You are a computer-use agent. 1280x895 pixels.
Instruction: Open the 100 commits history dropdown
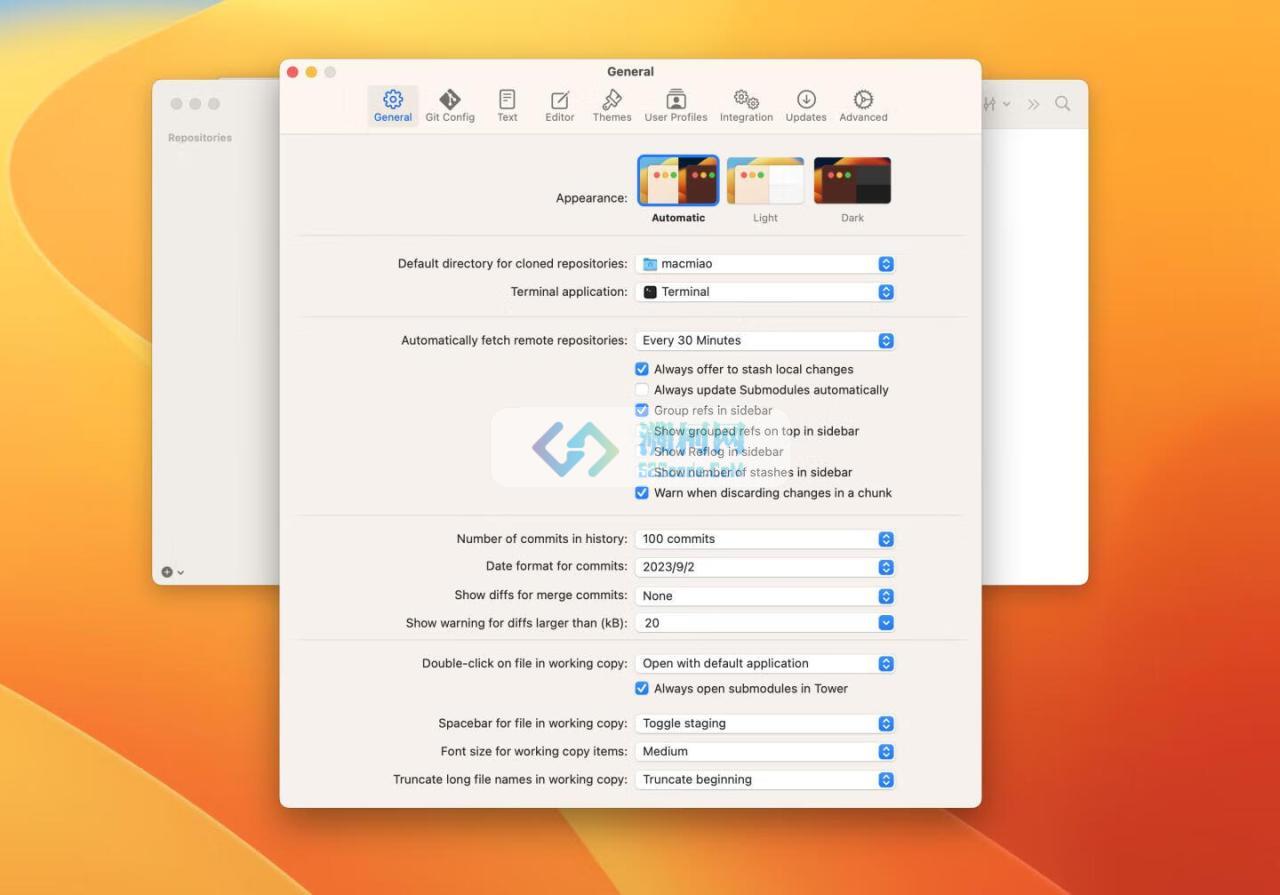pyautogui.click(x=765, y=539)
